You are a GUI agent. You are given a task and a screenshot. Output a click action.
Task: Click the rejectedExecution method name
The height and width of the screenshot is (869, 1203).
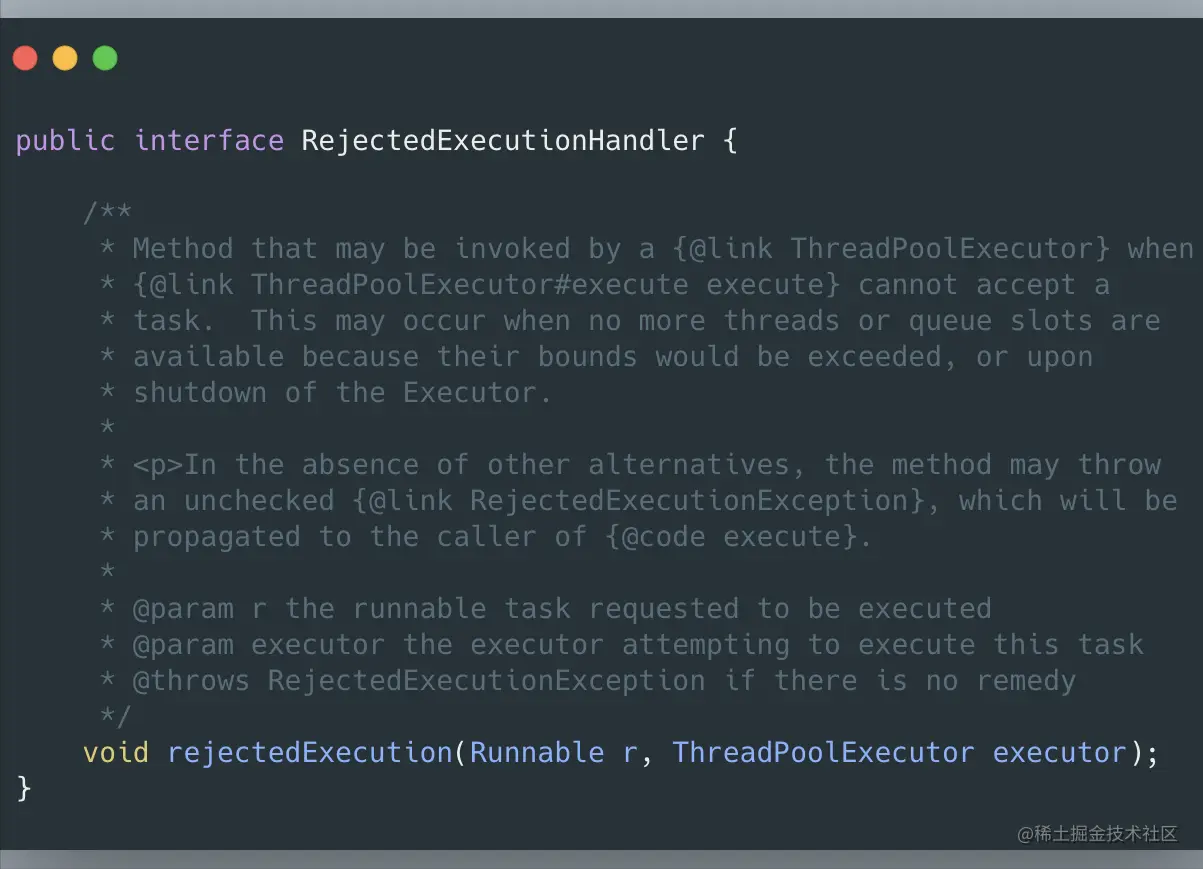(x=310, y=753)
